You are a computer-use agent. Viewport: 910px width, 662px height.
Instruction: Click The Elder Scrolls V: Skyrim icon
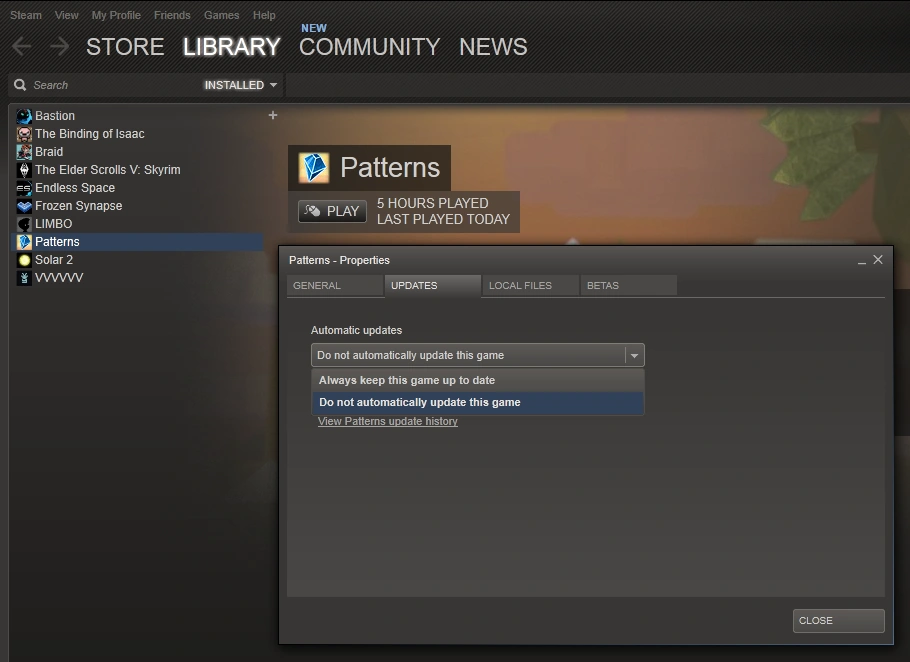point(25,169)
